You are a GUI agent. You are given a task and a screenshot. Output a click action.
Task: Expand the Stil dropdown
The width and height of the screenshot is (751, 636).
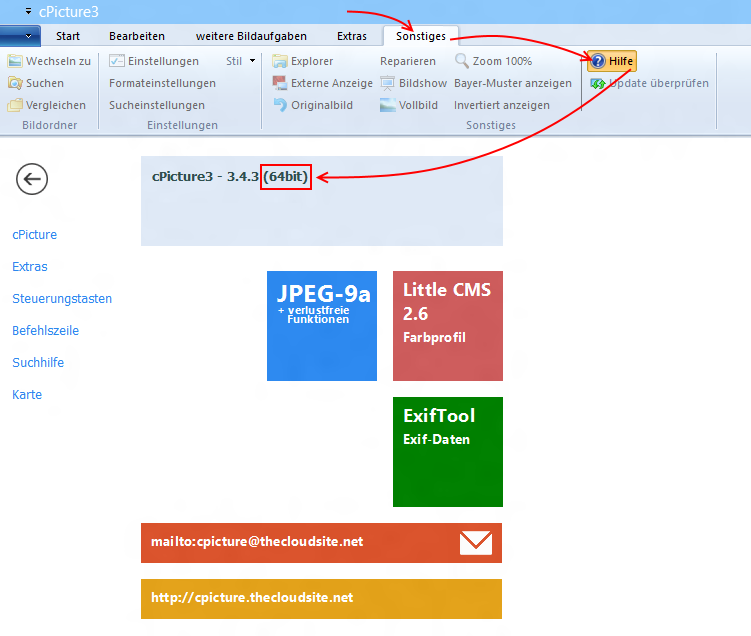pos(240,61)
